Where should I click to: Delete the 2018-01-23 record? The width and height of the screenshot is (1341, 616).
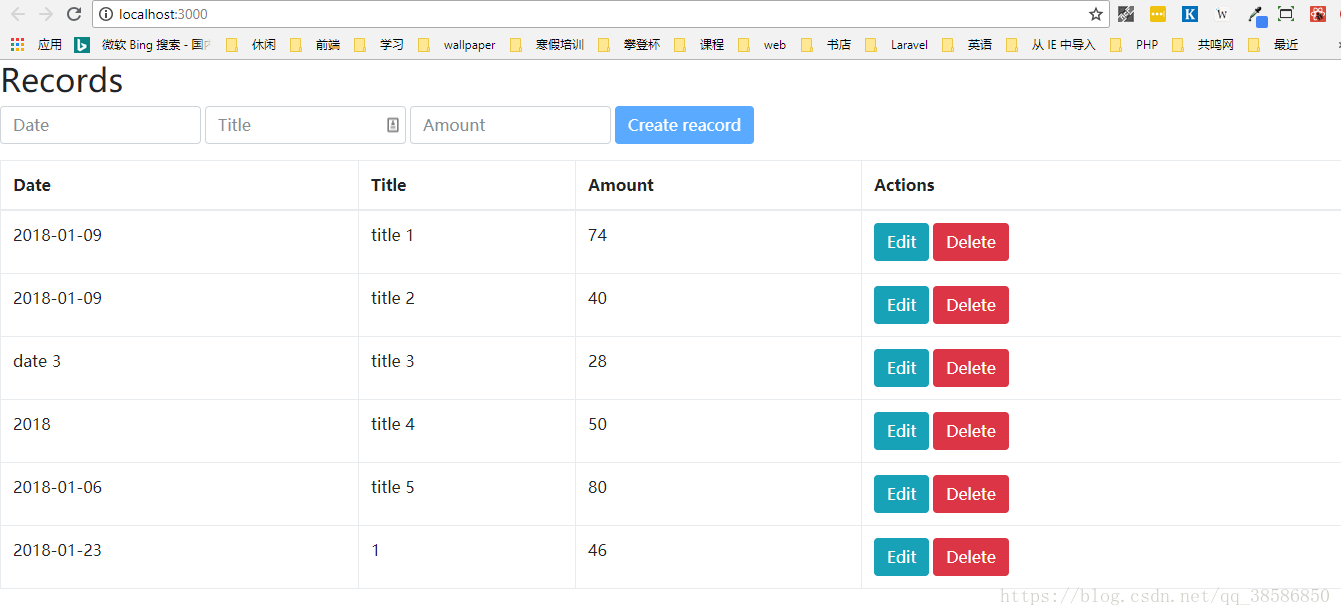[971, 557]
